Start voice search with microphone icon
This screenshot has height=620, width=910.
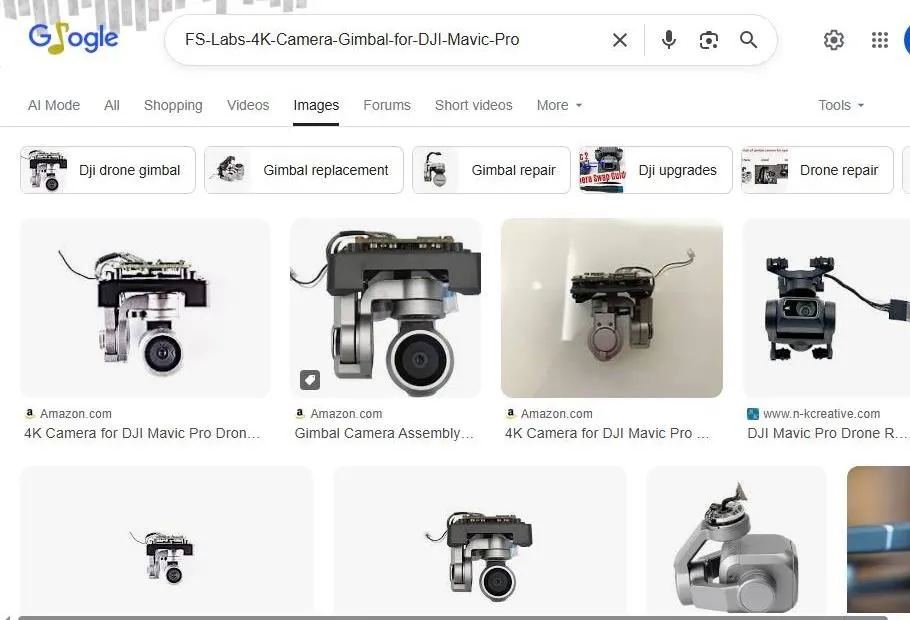669,40
